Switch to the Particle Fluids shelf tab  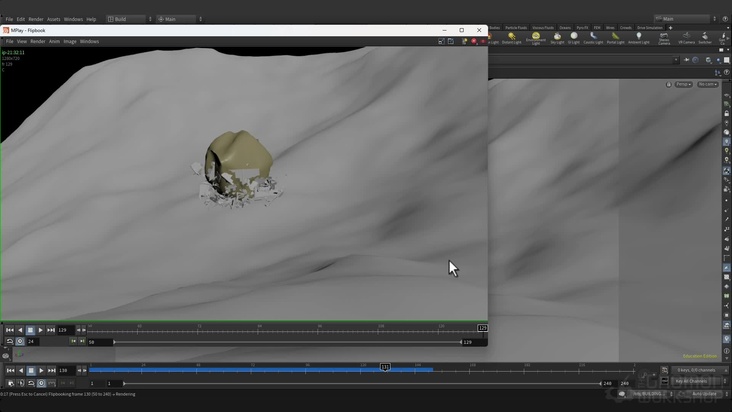516,28
